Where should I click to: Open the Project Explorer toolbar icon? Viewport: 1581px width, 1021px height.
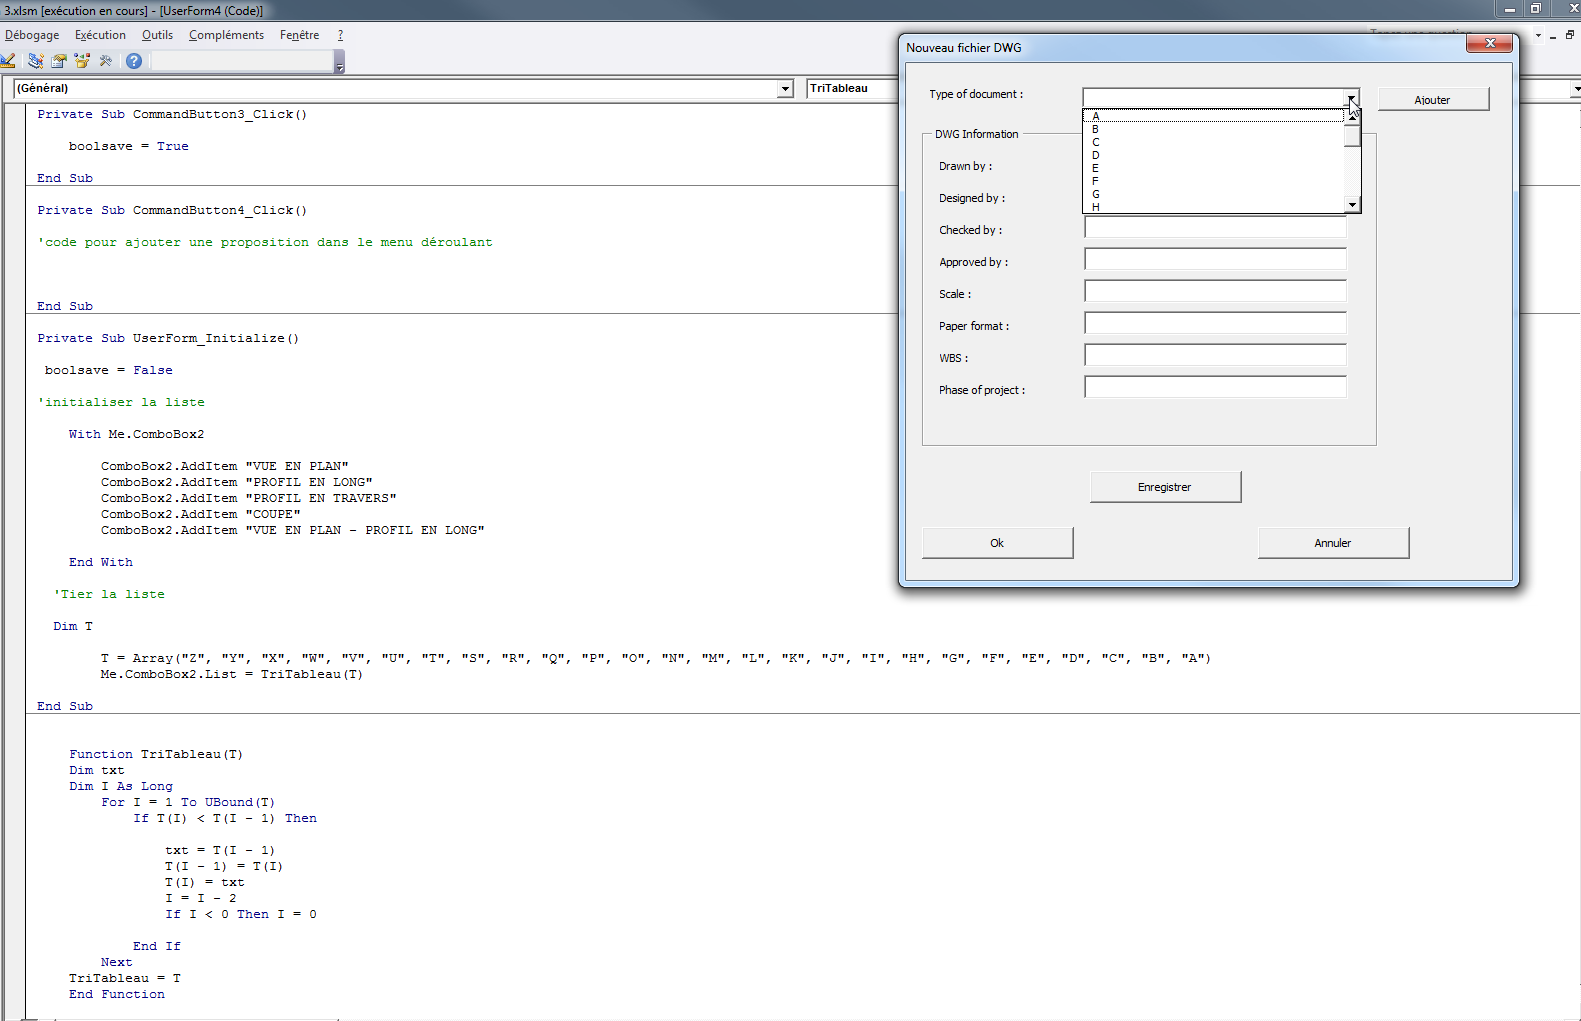(35, 61)
